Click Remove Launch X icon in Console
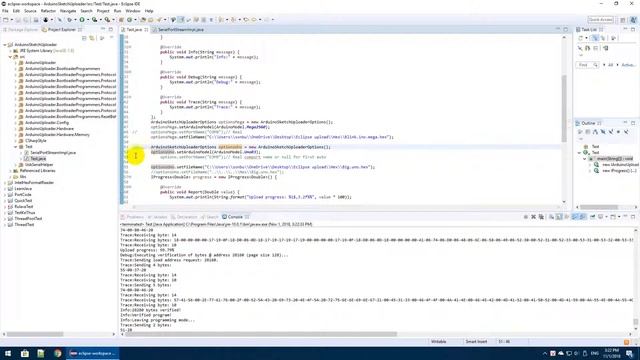This screenshot has height=360, width=640. click(533, 217)
